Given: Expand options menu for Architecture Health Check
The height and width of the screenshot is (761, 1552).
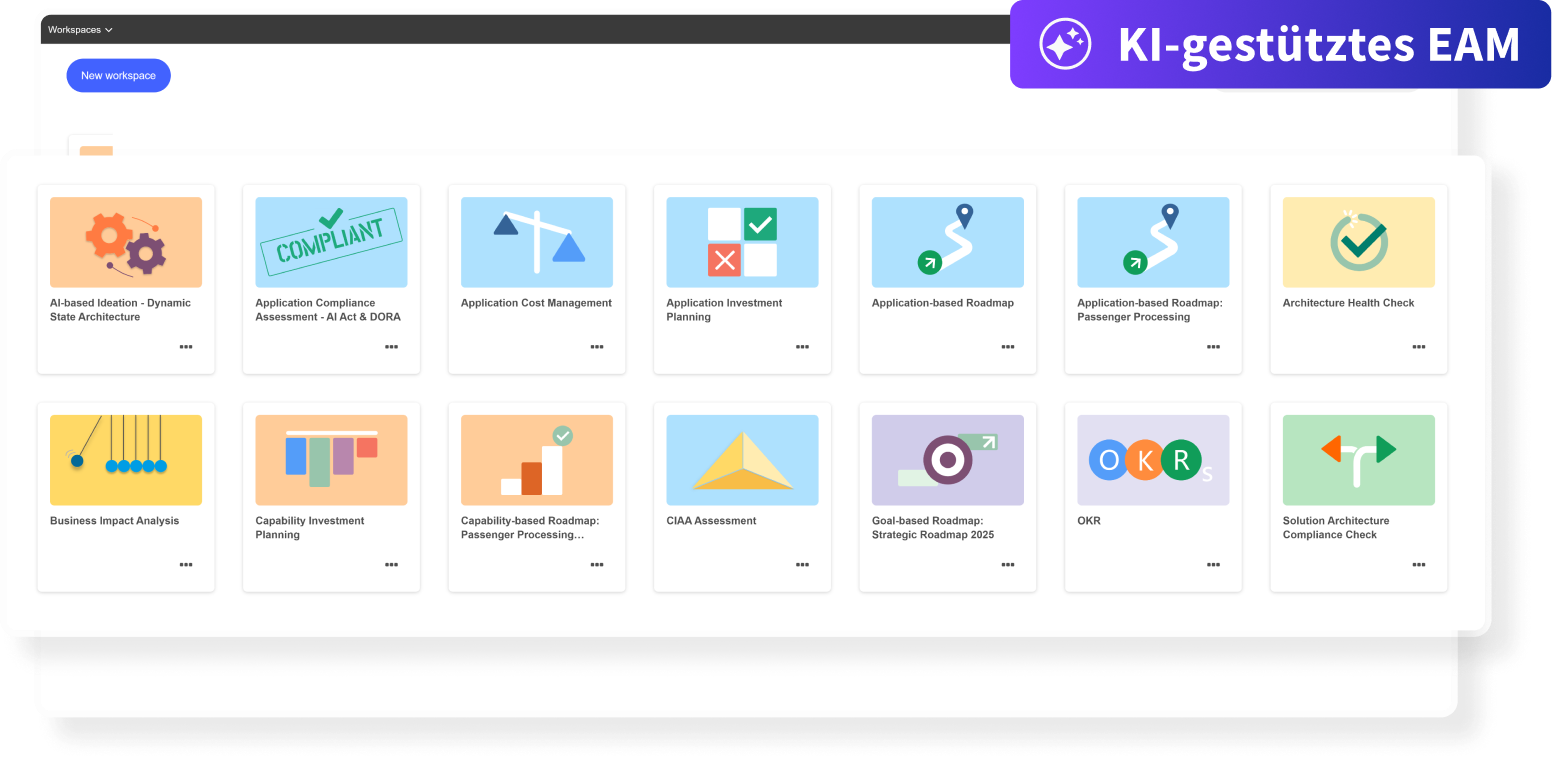Looking at the screenshot, I should pyautogui.click(x=1419, y=347).
